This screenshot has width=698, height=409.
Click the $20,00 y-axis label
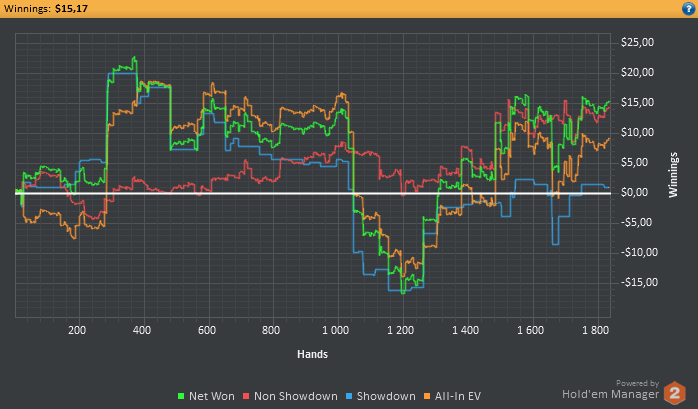click(x=637, y=72)
